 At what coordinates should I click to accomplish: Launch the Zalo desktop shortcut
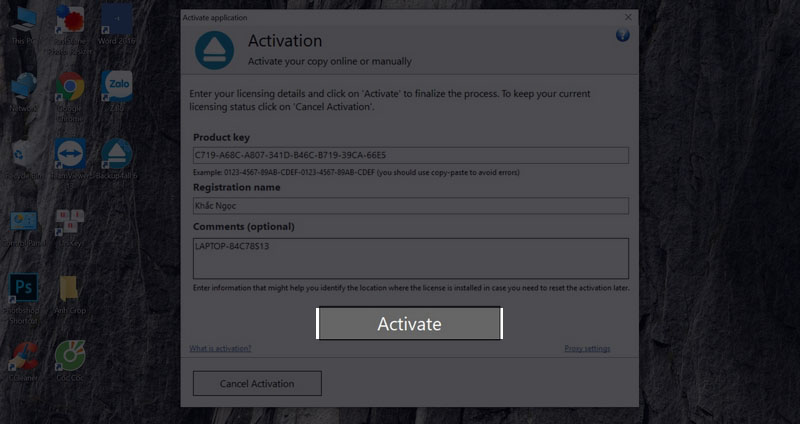(117, 91)
